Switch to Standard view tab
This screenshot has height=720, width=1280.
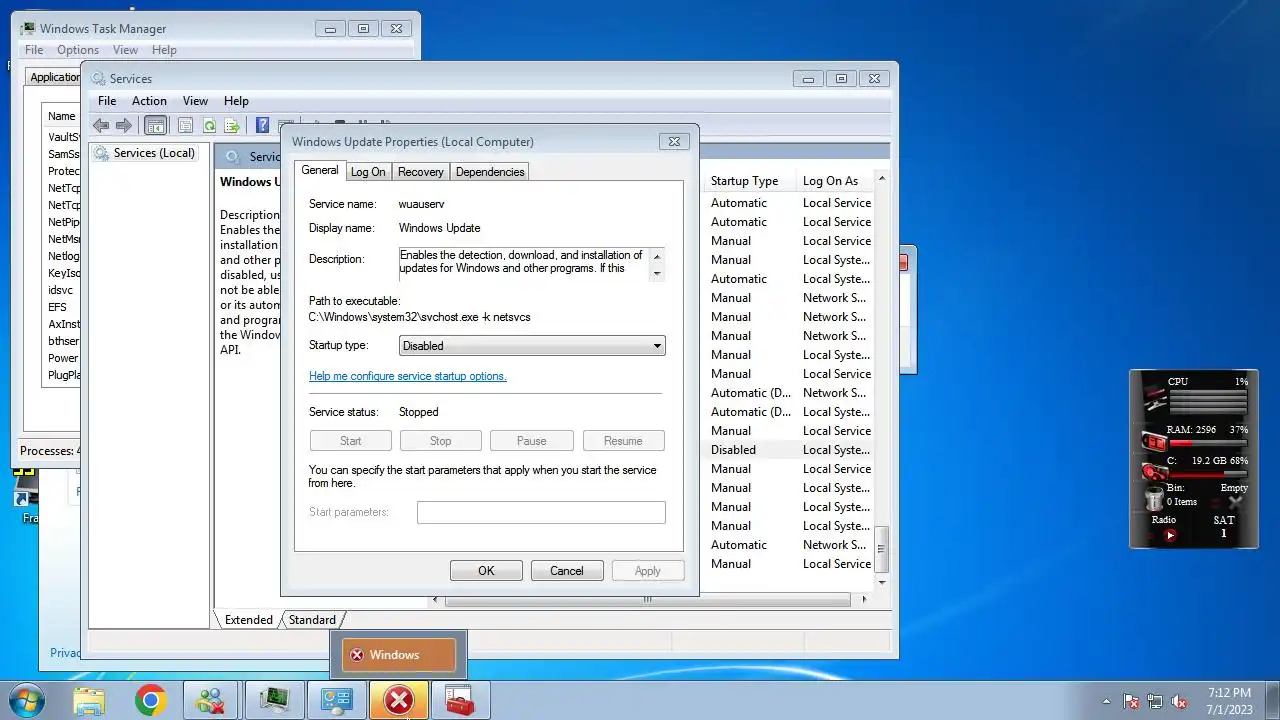coord(312,620)
